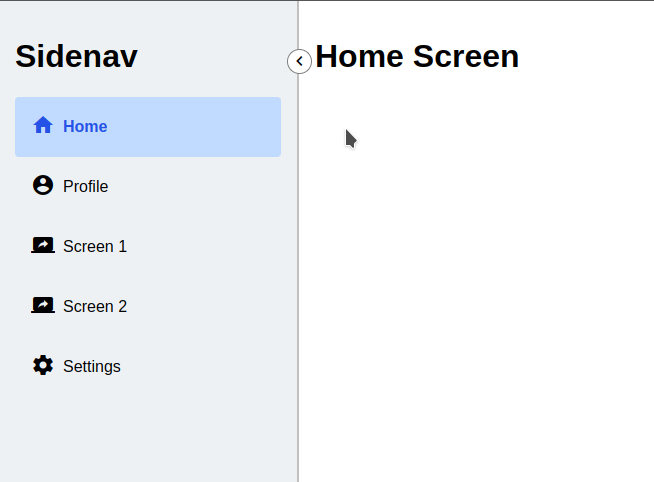Go to Screen 2

pyautogui.click(x=148, y=307)
